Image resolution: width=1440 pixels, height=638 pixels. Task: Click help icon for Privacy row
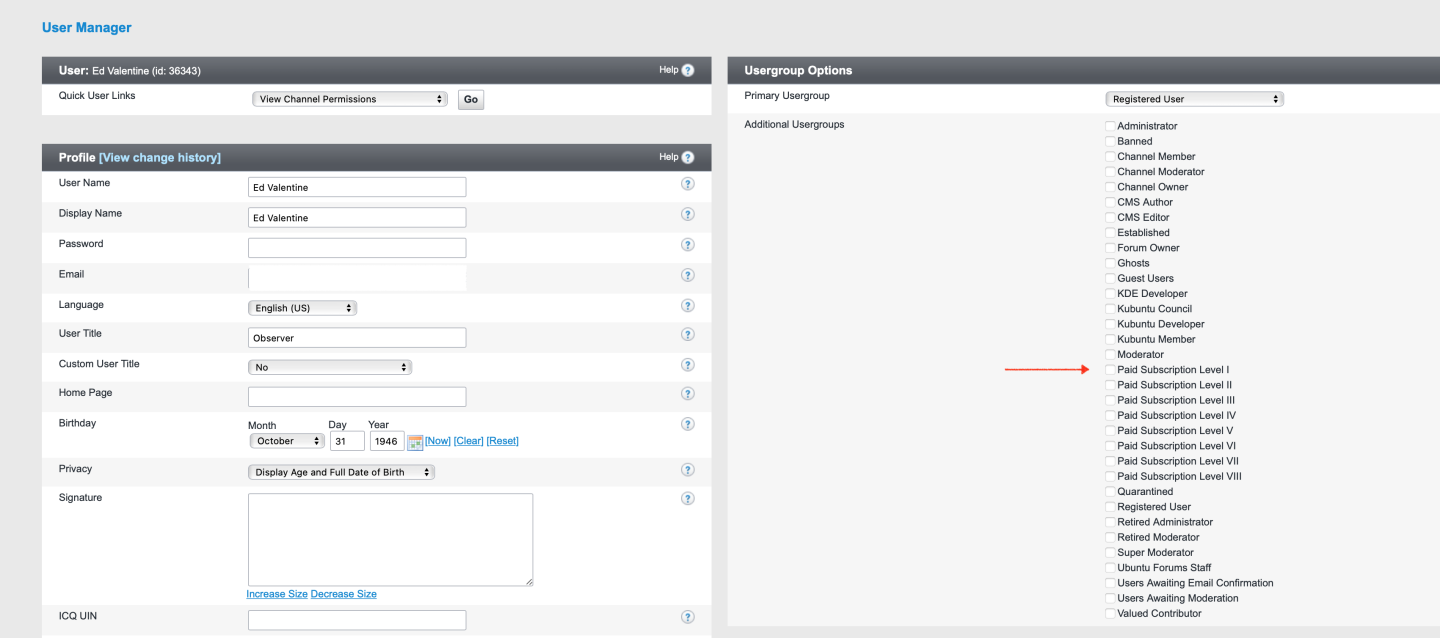(688, 470)
